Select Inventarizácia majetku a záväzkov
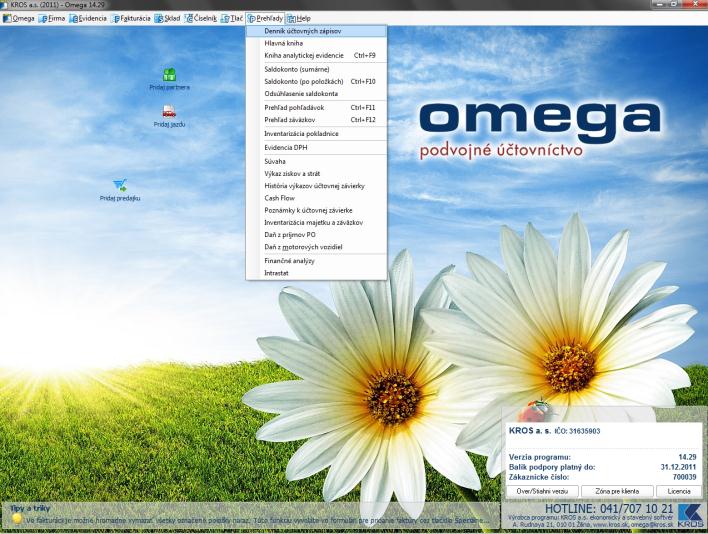This screenshot has height=534, width=708. [x=316, y=223]
